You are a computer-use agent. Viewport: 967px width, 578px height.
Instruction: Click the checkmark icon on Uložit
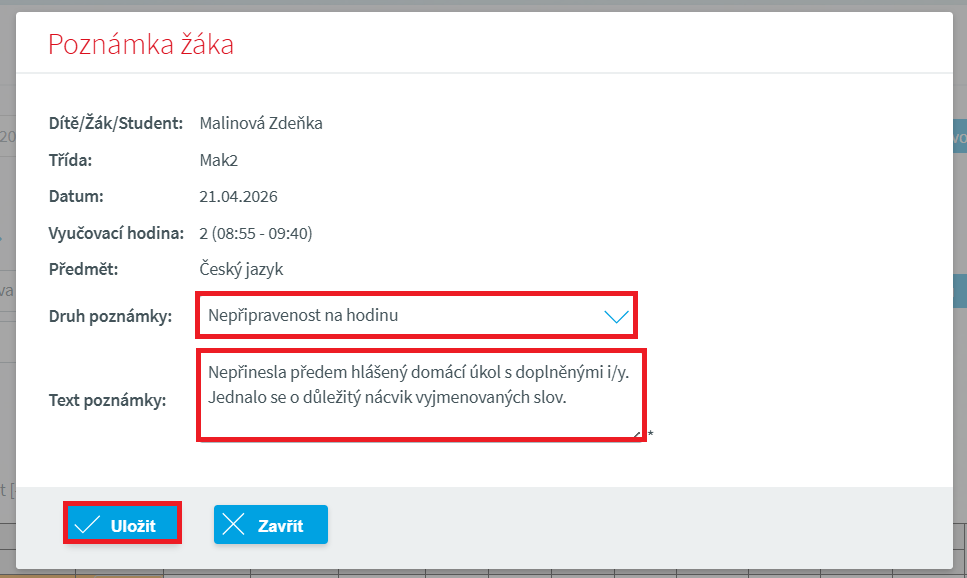point(87,525)
